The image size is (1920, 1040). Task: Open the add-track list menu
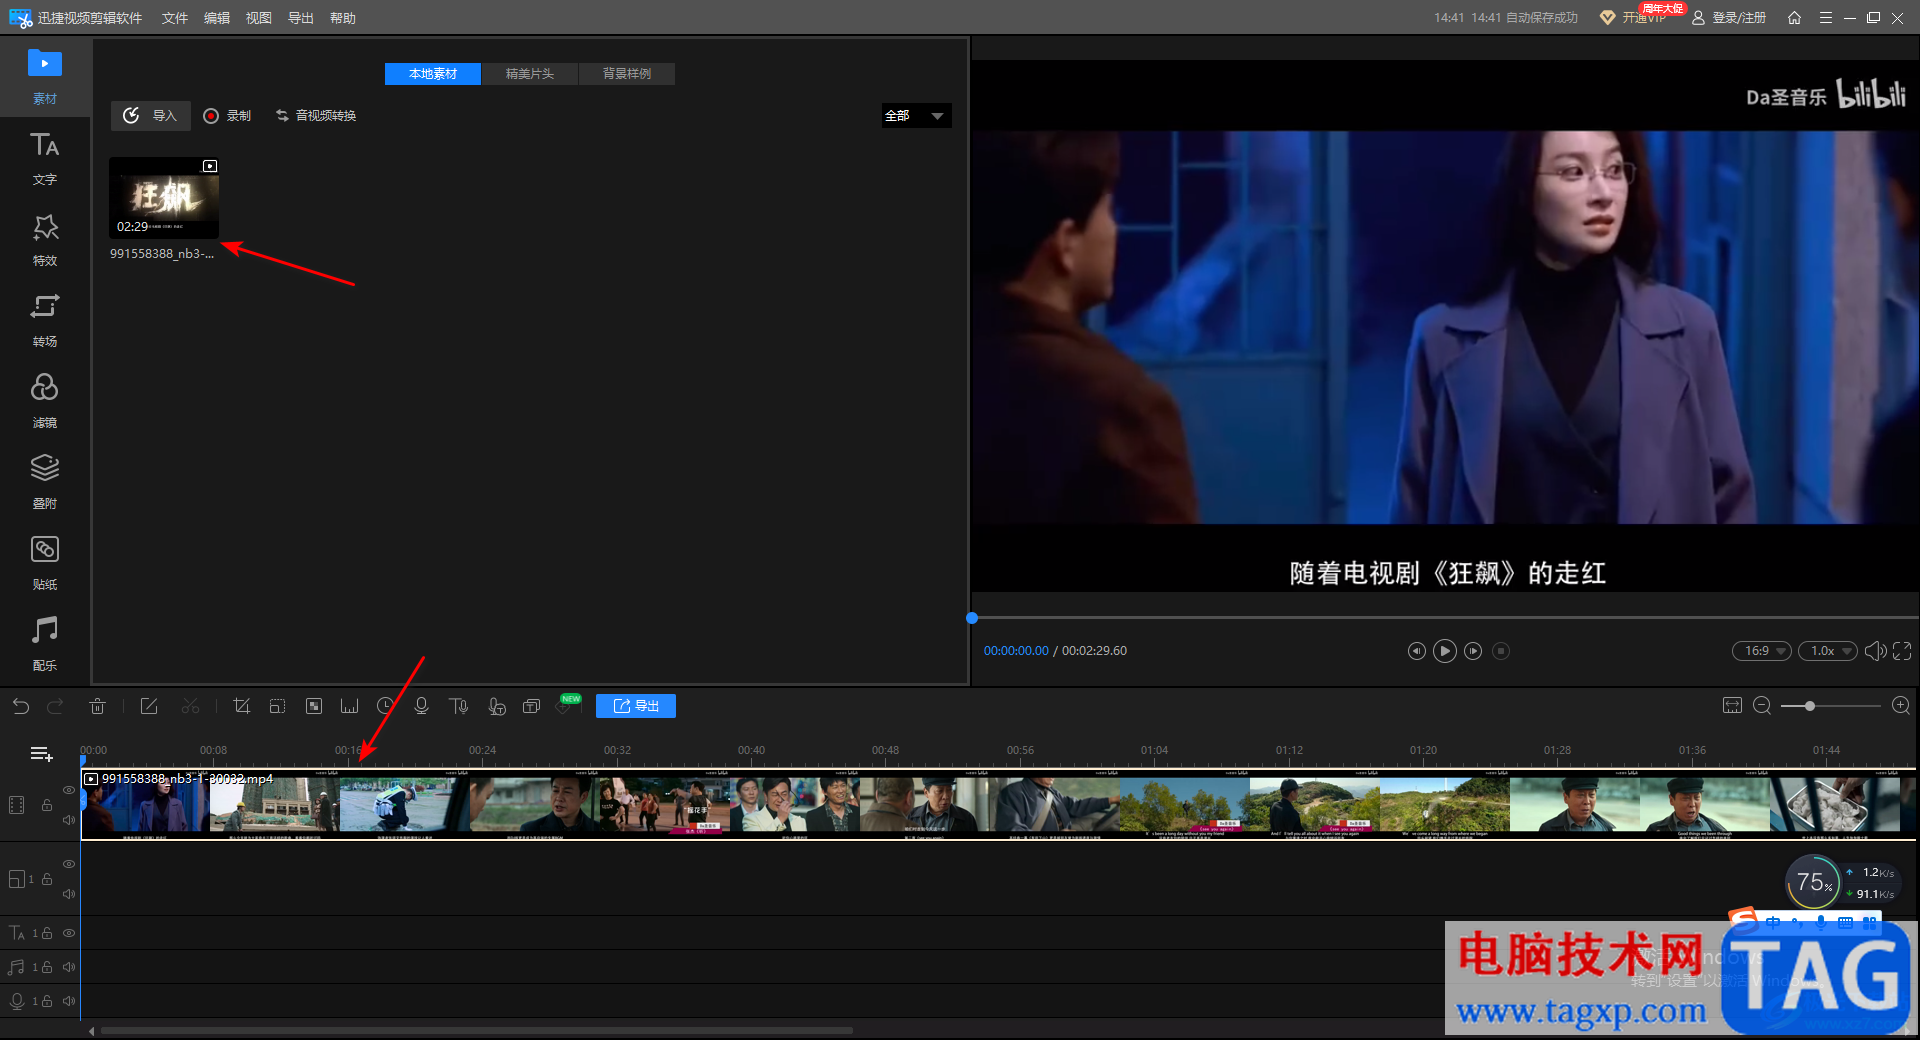coord(41,754)
